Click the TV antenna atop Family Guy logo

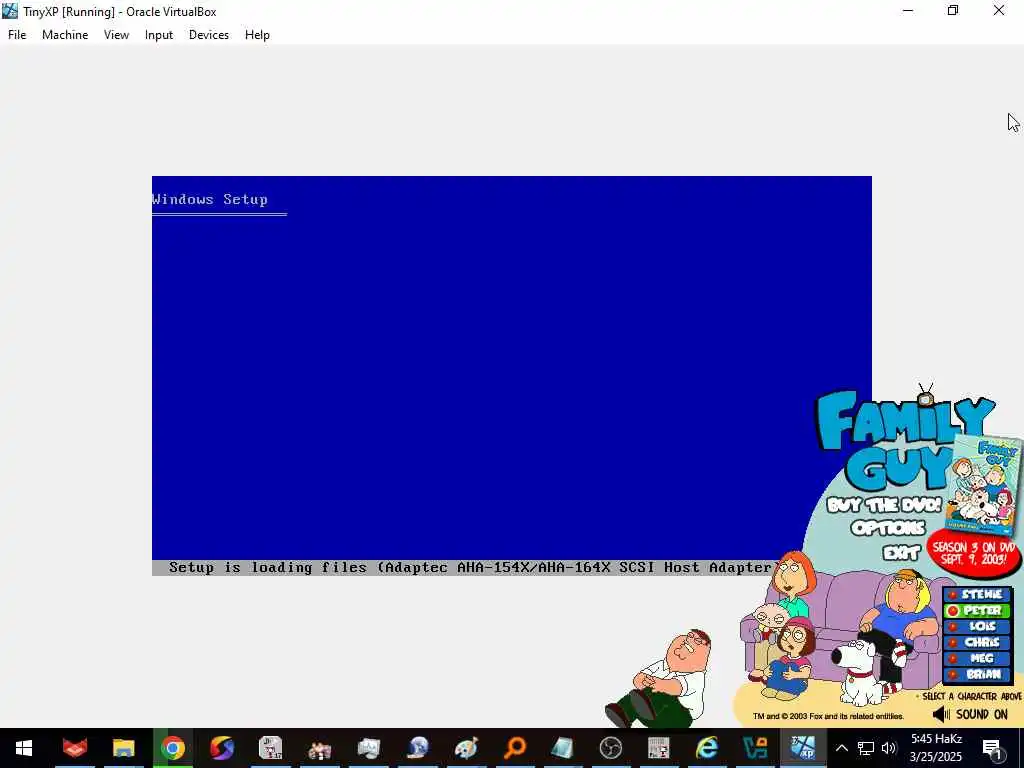coord(925,394)
